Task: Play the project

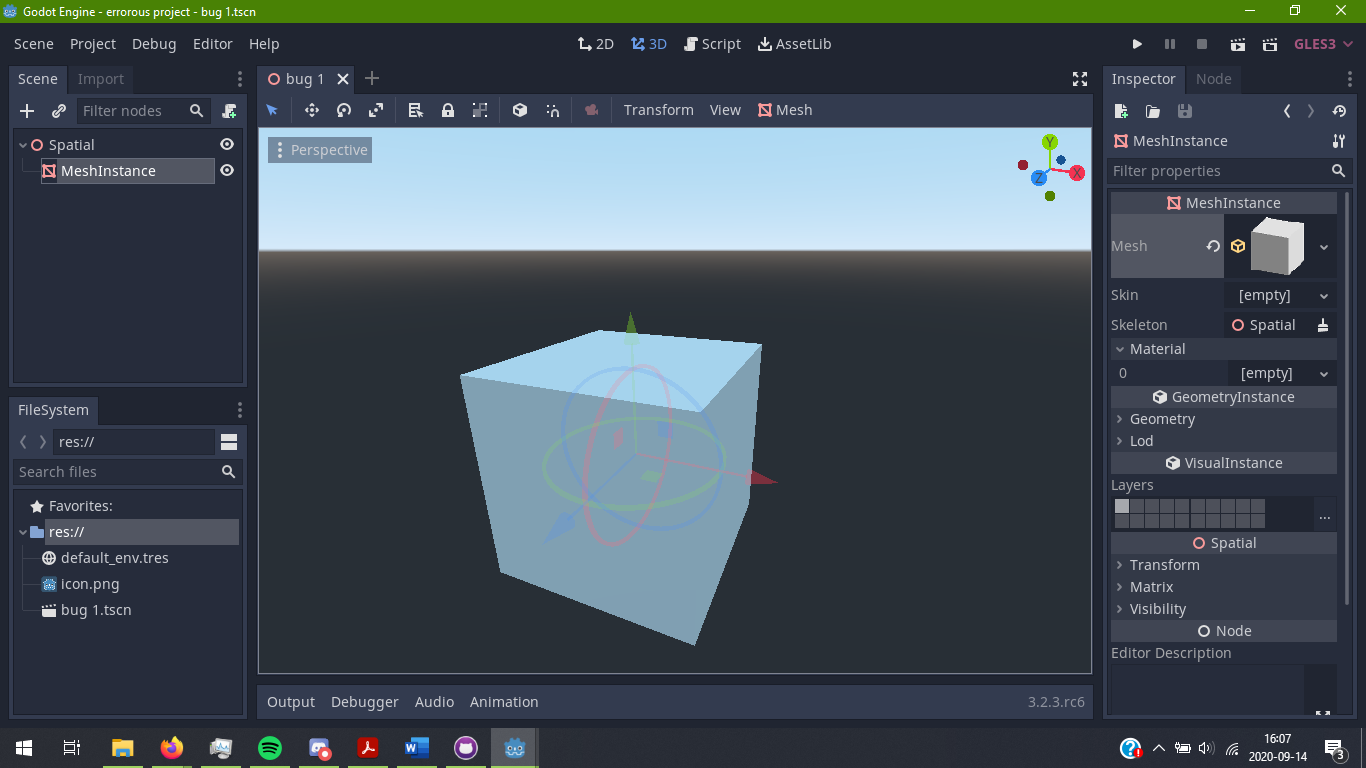Action: point(1137,44)
